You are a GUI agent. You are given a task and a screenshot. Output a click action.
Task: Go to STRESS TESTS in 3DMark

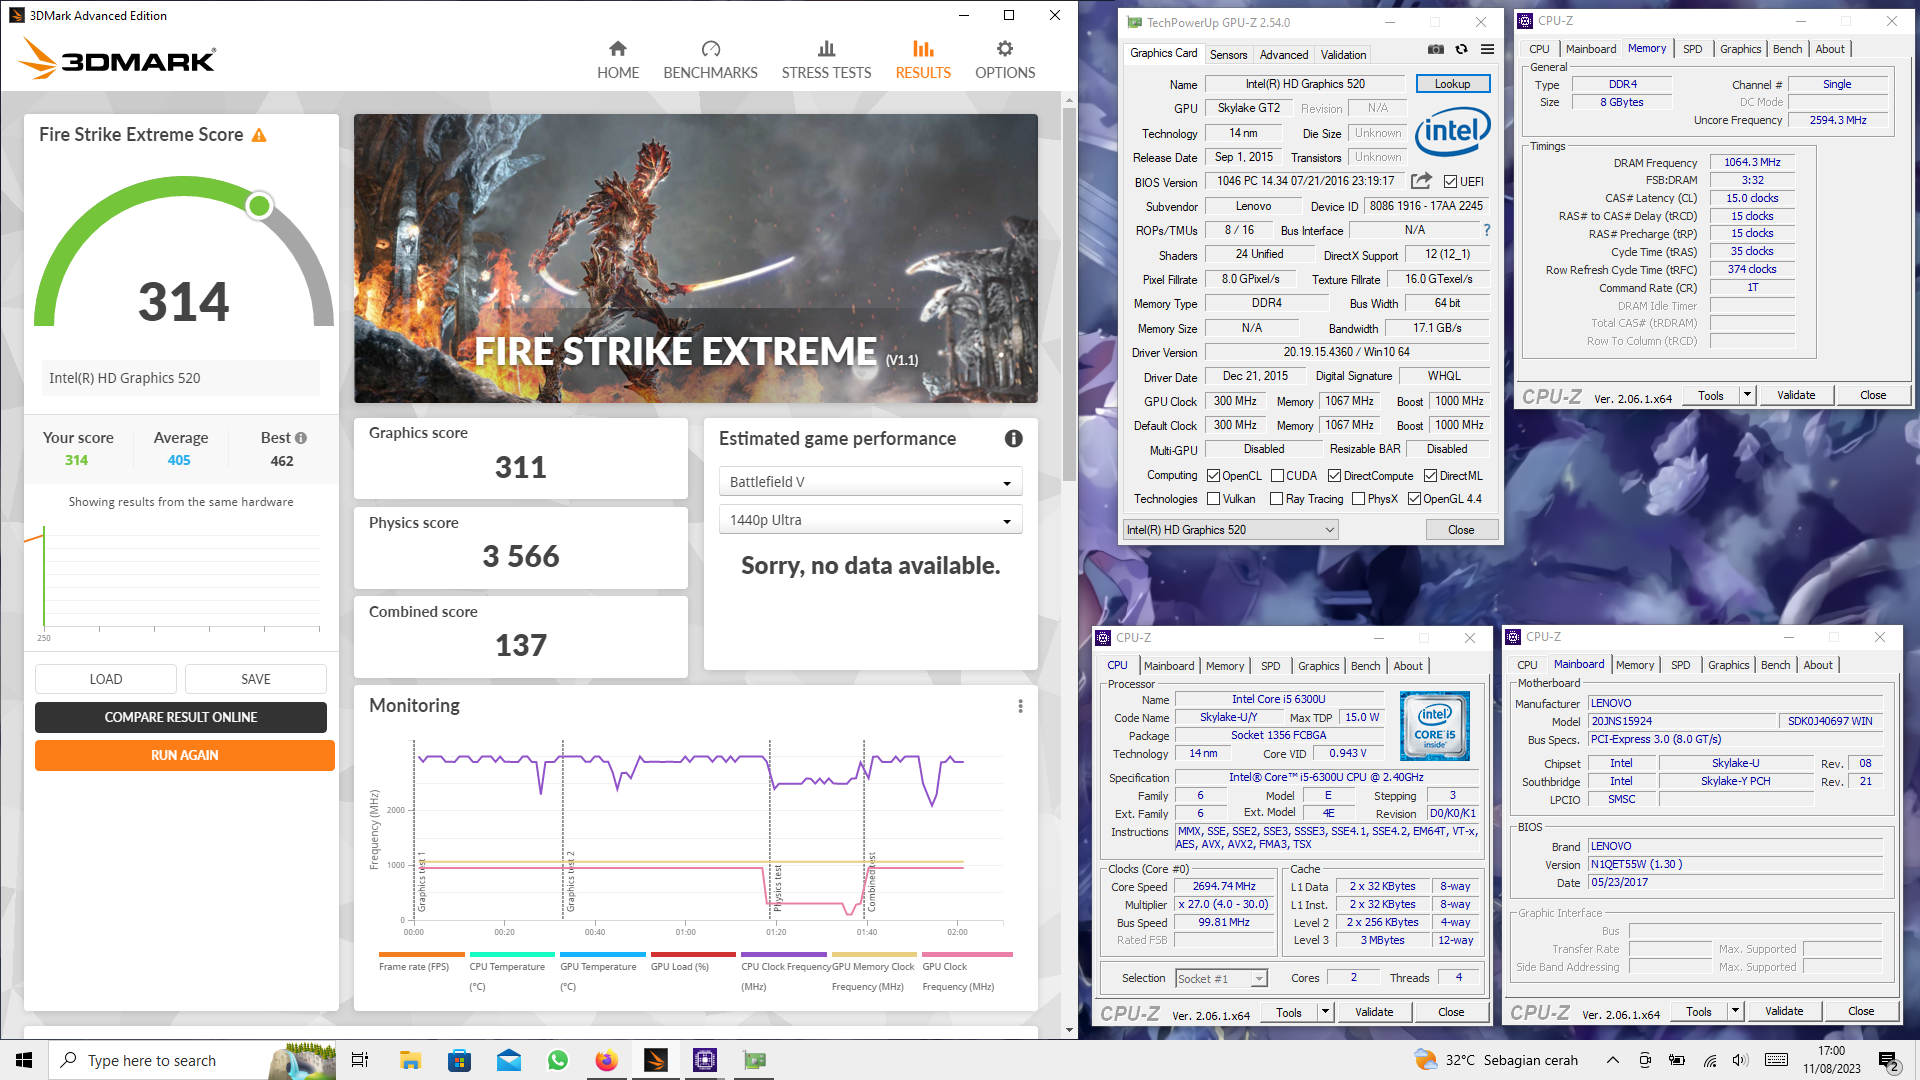click(x=826, y=60)
